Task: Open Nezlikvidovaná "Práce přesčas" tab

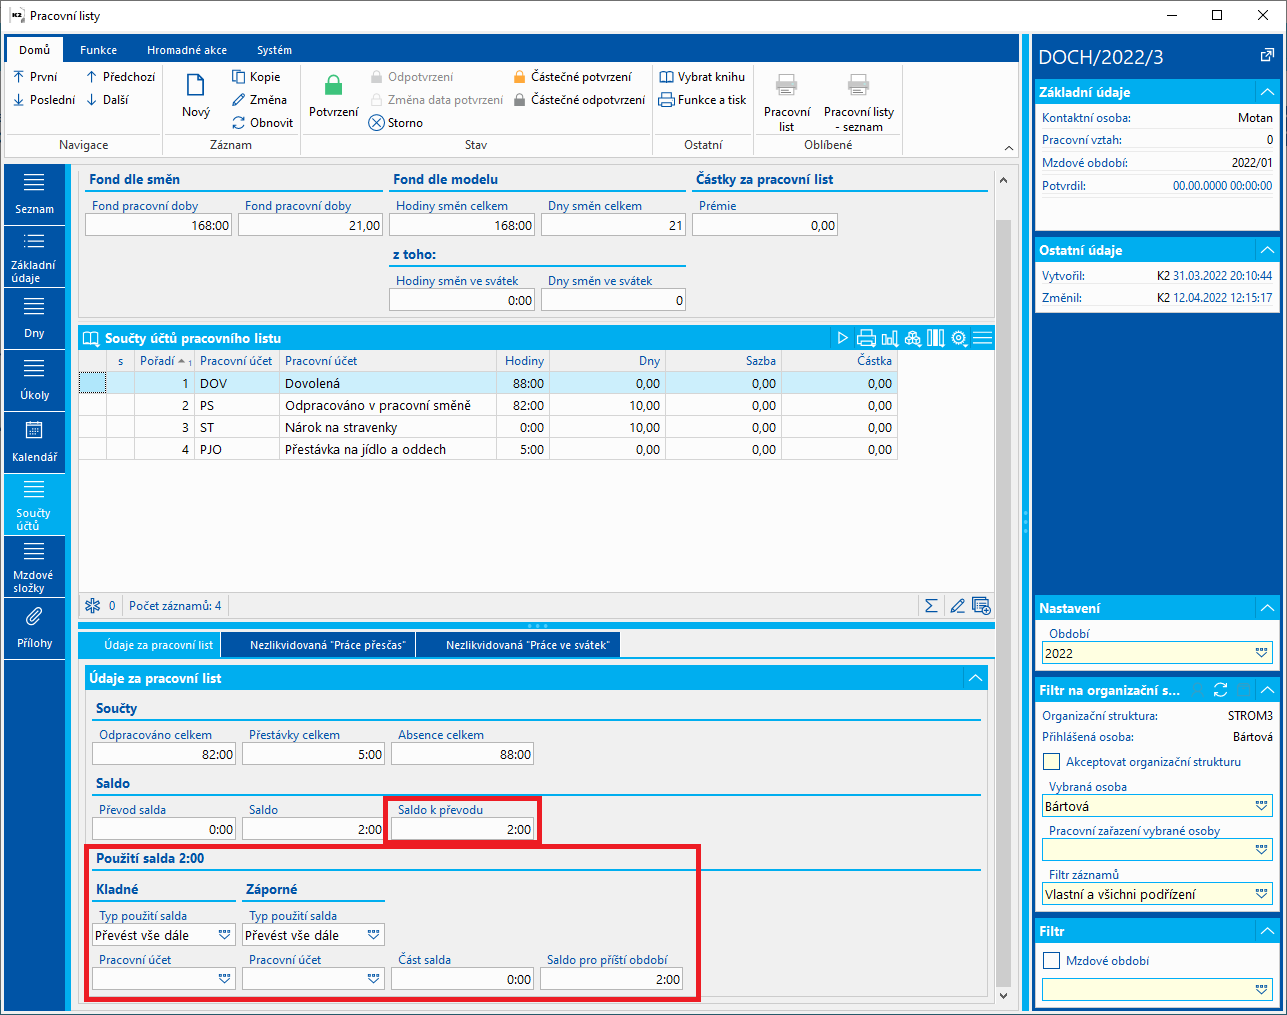Action: click(x=327, y=646)
